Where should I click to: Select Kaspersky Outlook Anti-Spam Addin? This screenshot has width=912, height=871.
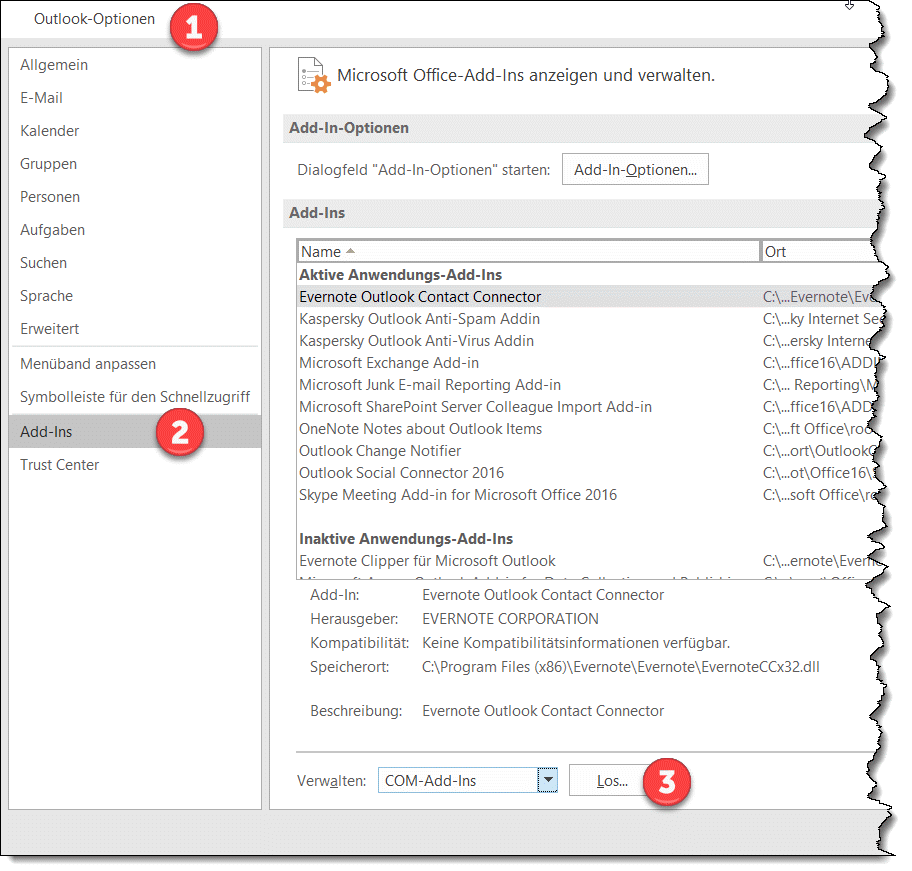click(x=587, y=319)
